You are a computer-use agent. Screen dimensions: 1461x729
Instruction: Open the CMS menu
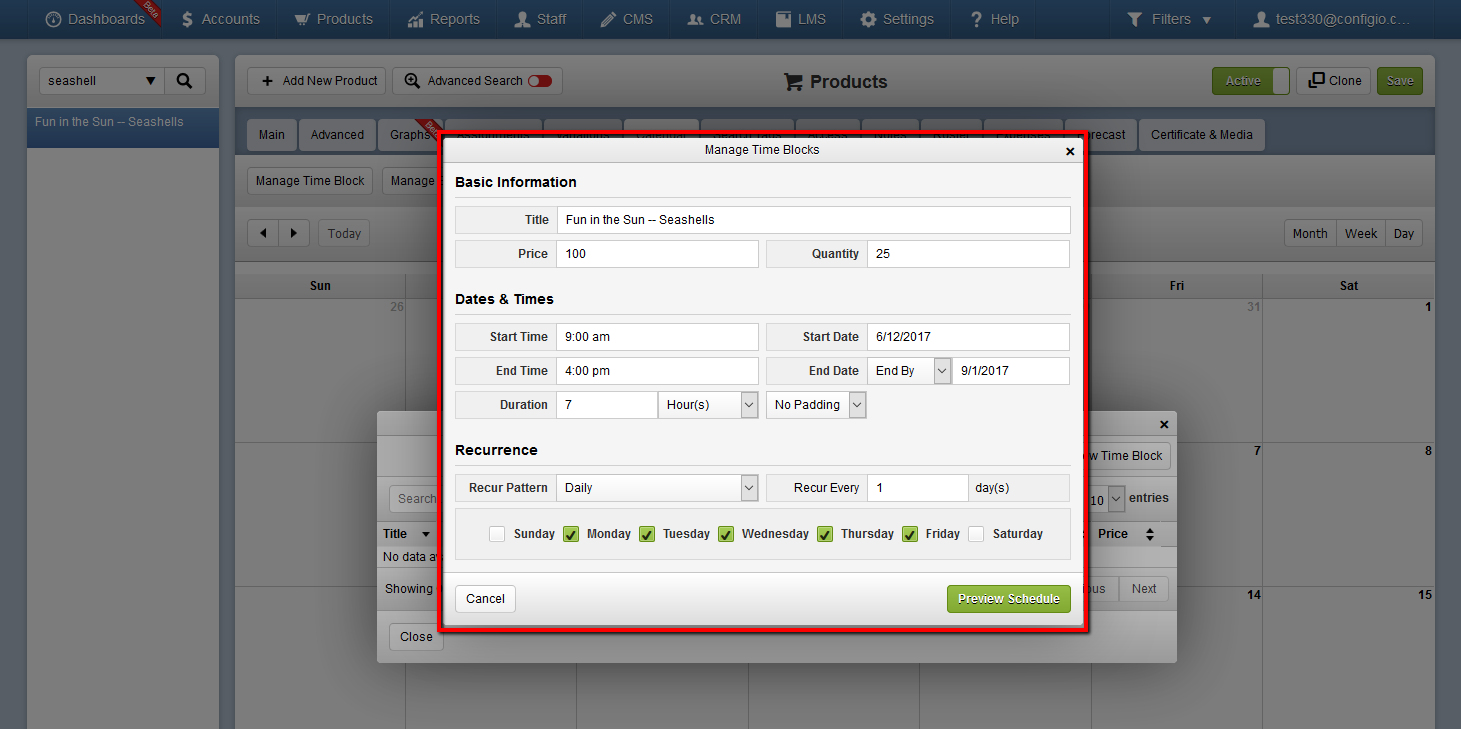627,19
